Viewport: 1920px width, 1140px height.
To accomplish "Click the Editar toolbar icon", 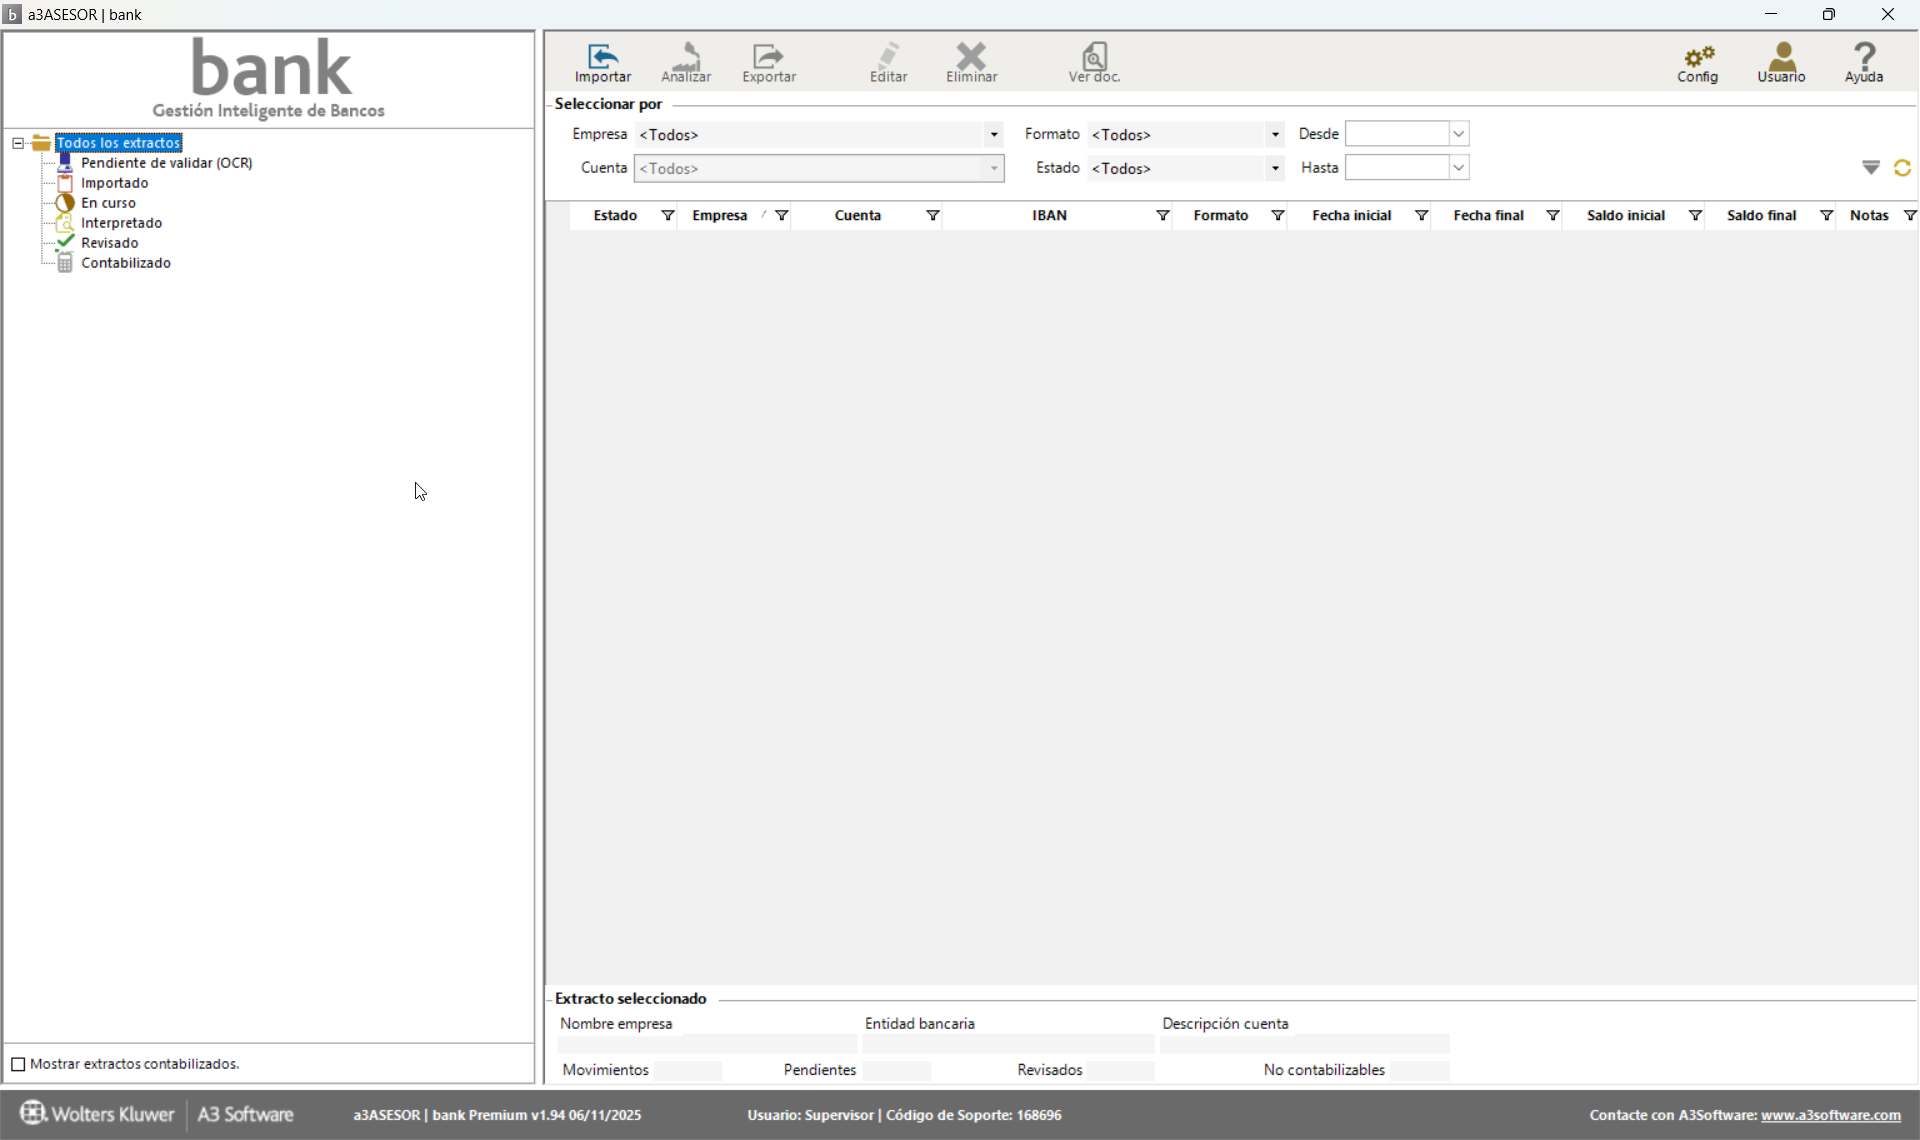I will [x=888, y=62].
